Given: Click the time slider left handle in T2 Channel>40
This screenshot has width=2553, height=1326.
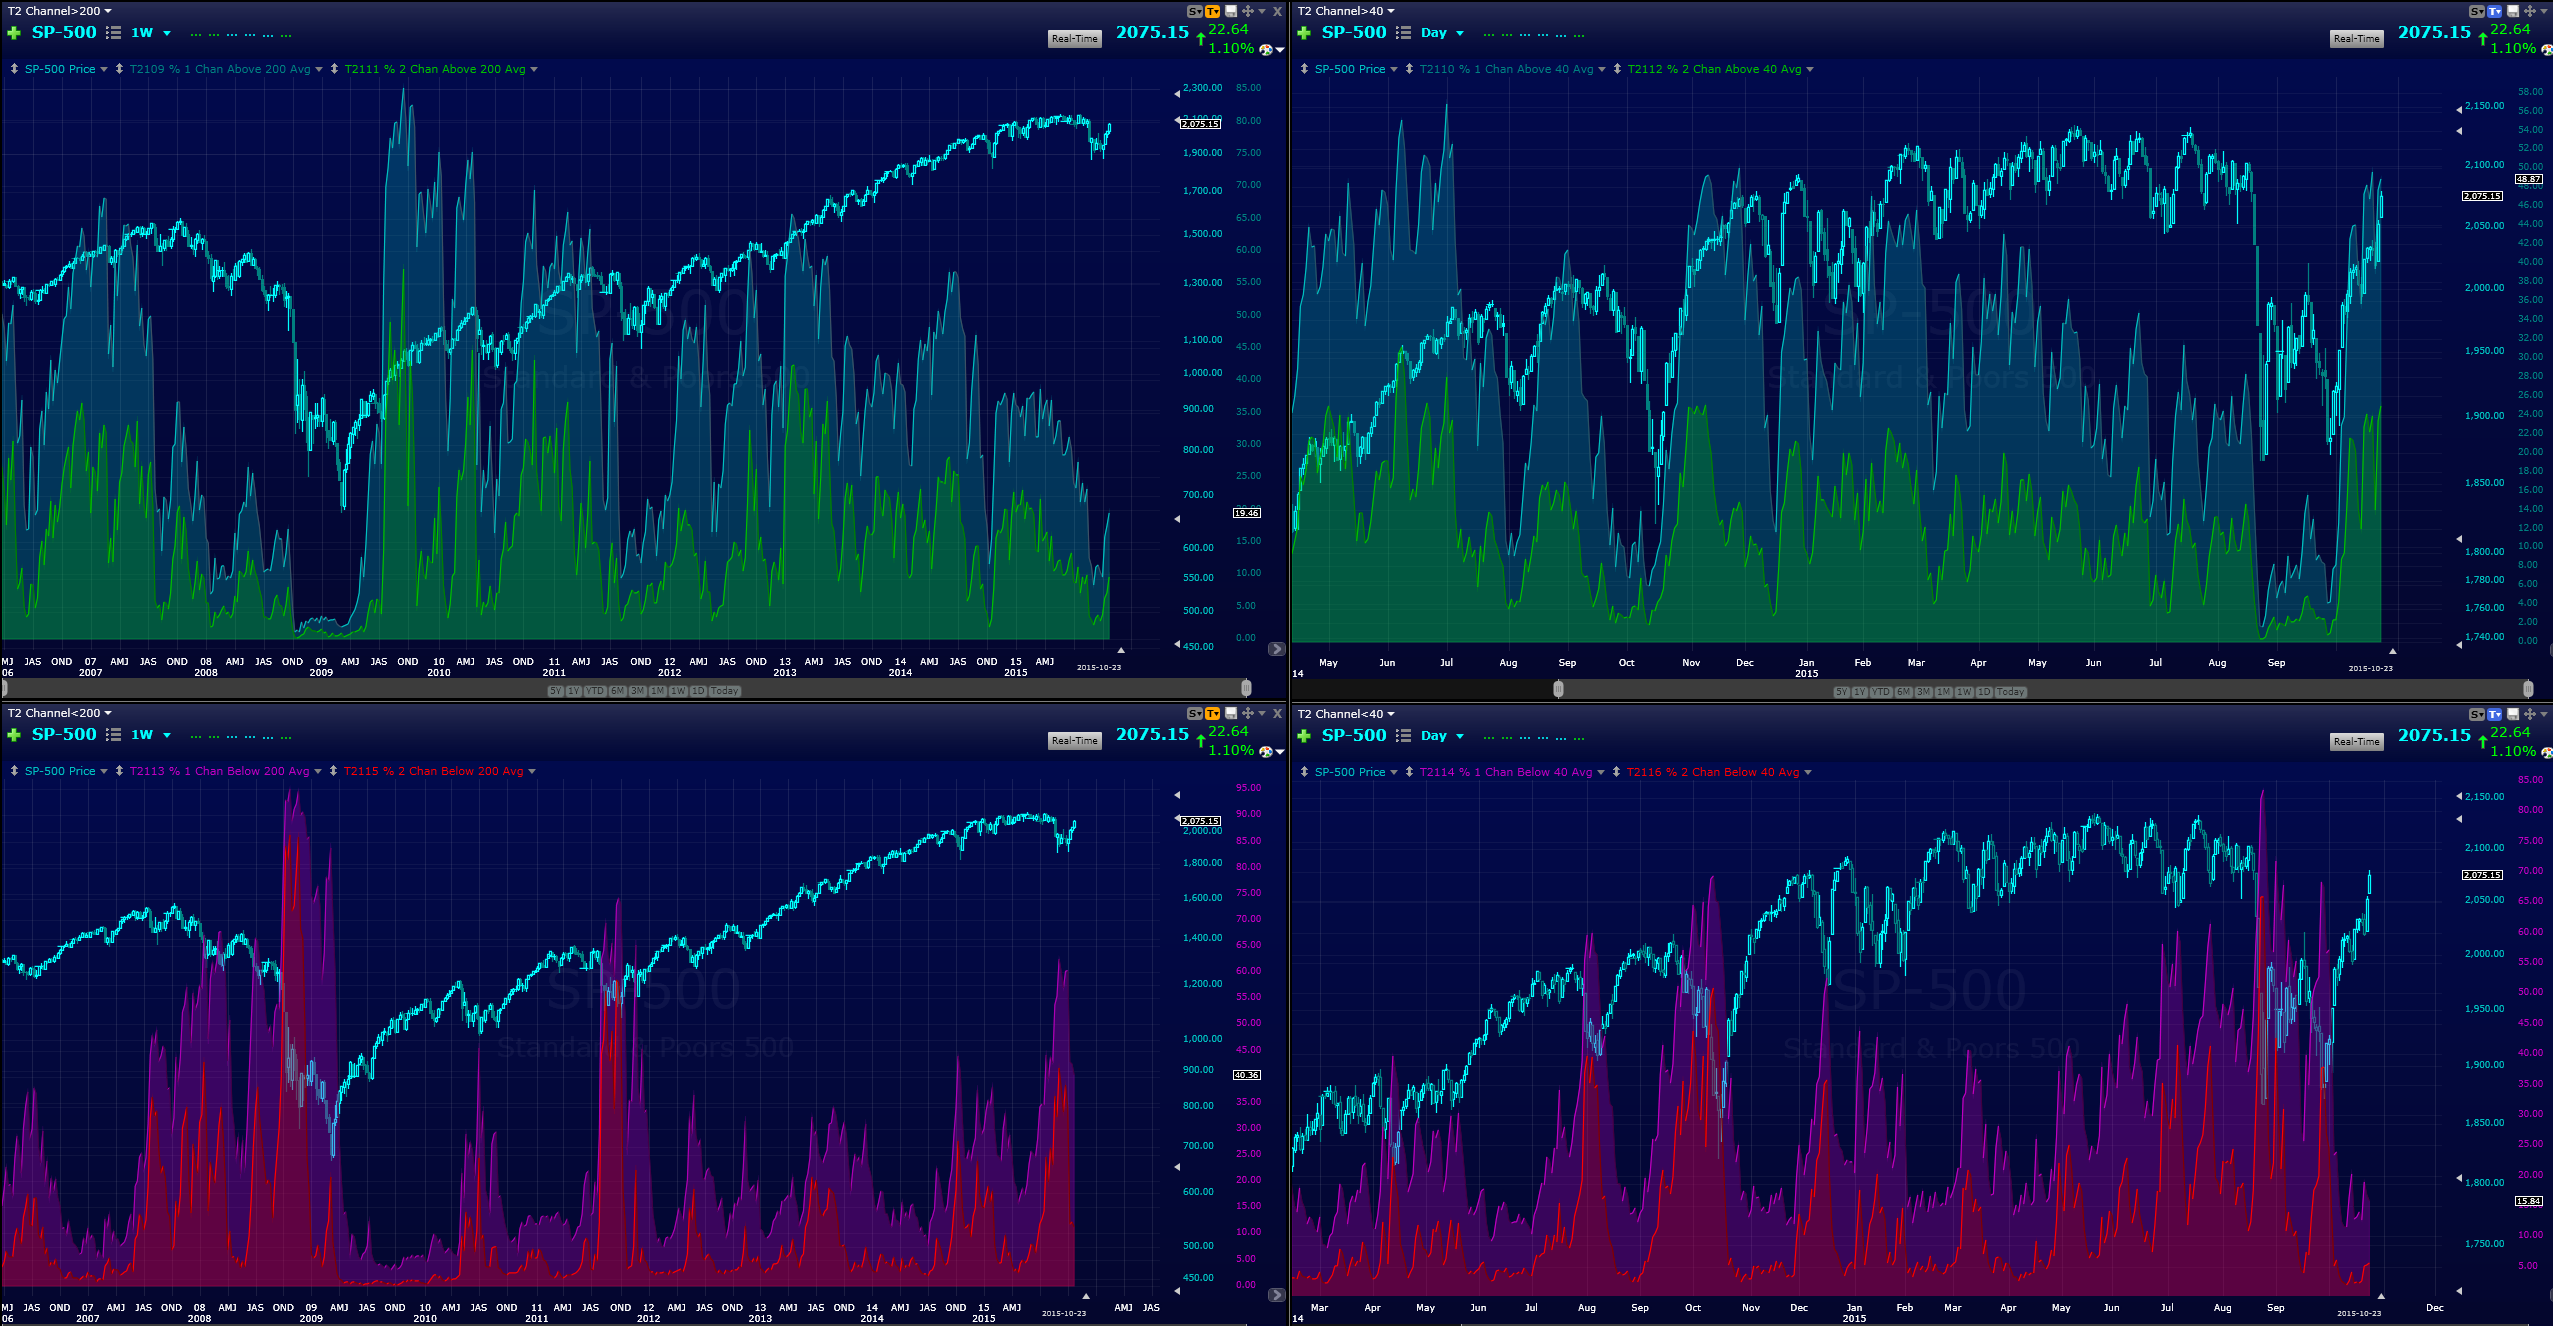Looking at the screenshot, I should coord(1558,689).
